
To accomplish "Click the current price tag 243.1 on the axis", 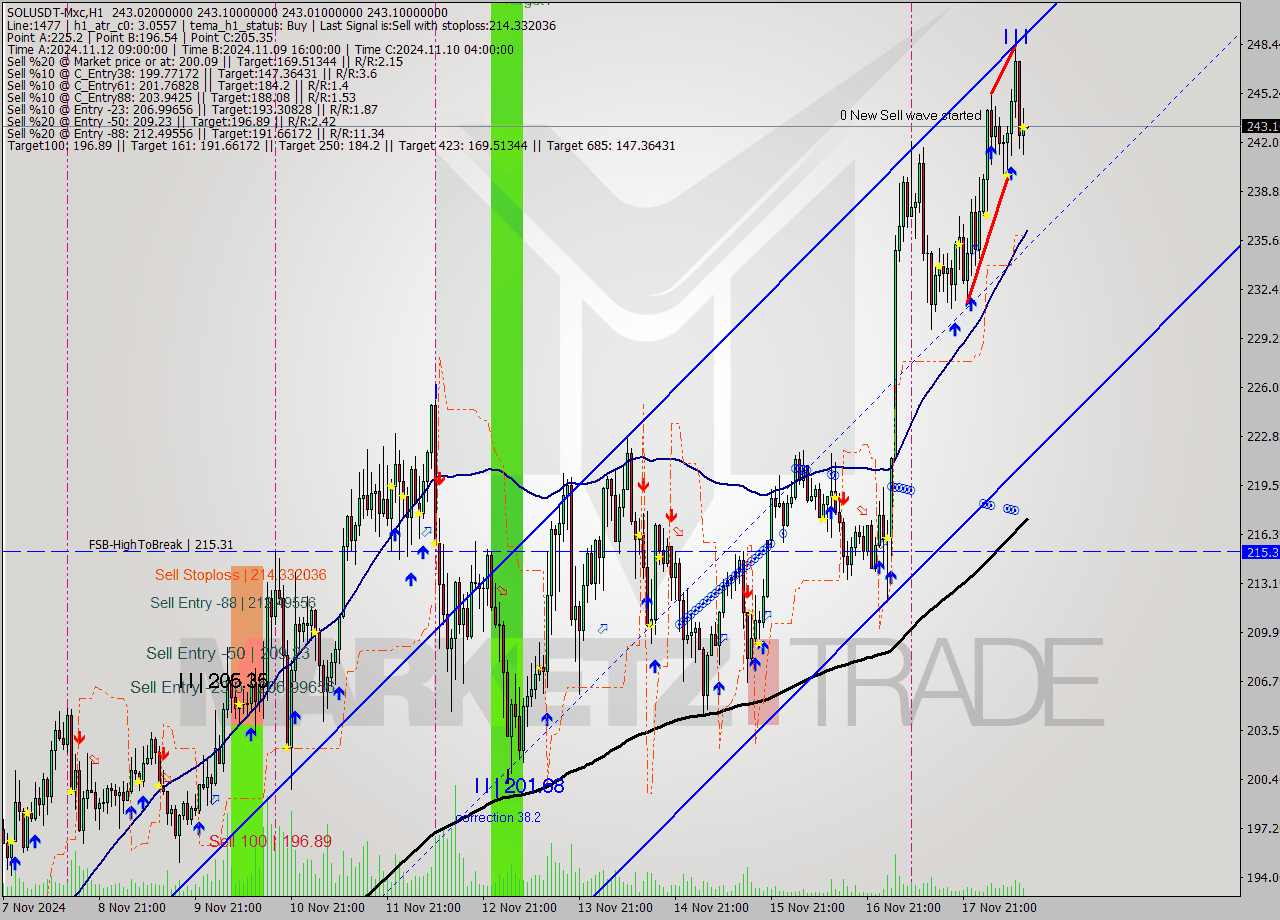I will [x=1260, y=126].
